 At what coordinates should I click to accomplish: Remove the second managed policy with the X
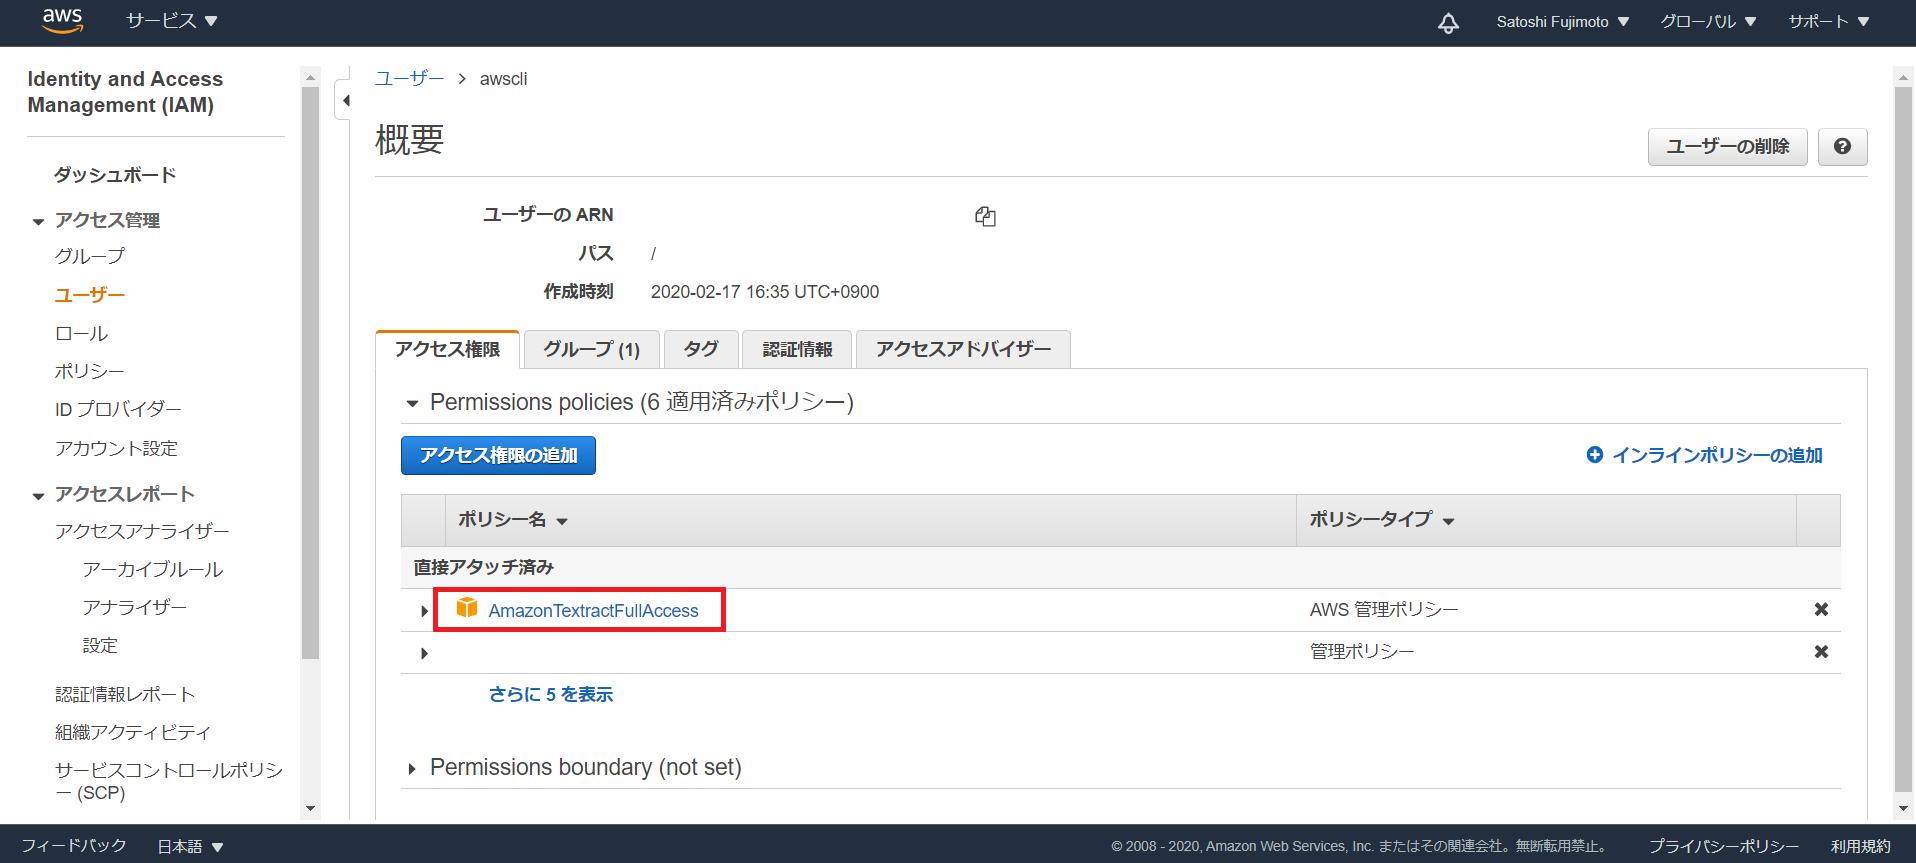(1821, 651)
